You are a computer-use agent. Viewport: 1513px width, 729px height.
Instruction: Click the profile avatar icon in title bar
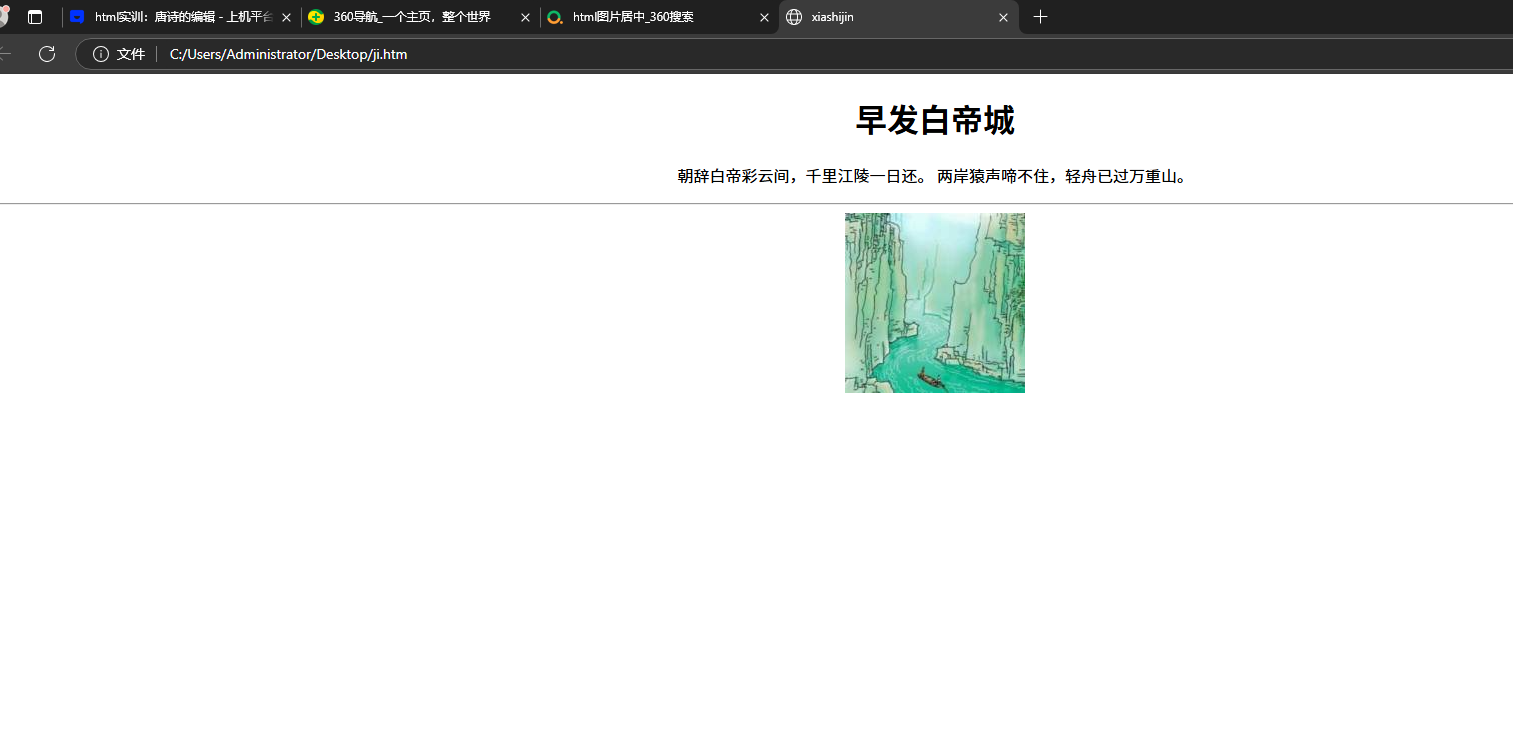pos(3,17)
